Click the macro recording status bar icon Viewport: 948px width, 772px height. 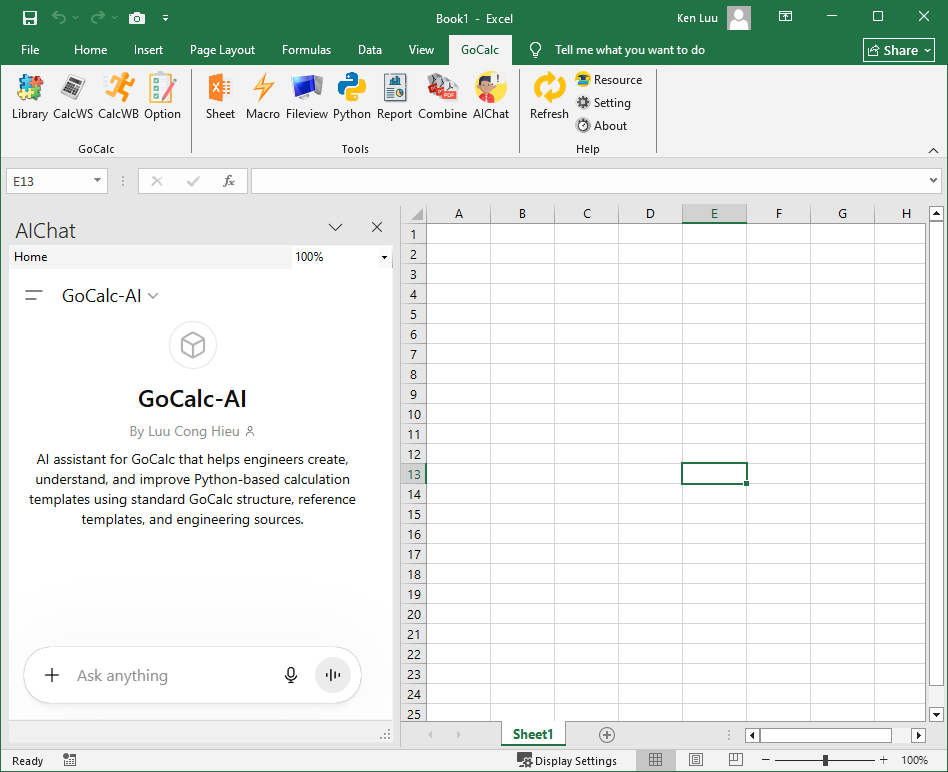pos(70,760)
